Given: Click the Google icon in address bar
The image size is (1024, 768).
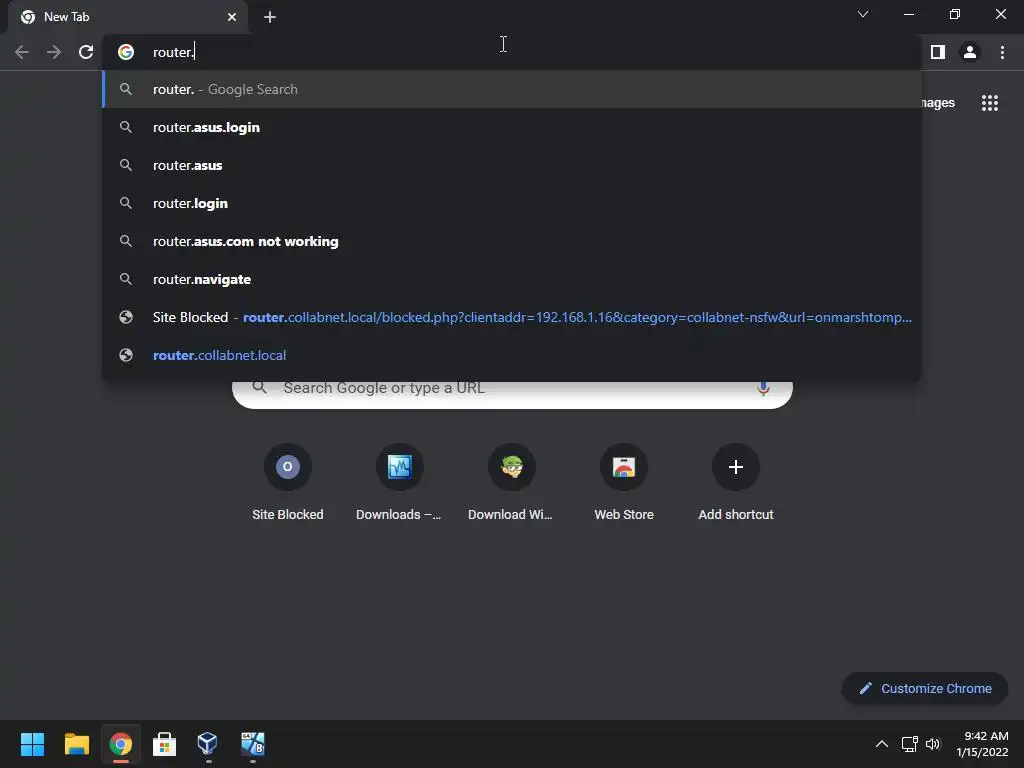Looking at the screenshot, I should pos(126,52).
